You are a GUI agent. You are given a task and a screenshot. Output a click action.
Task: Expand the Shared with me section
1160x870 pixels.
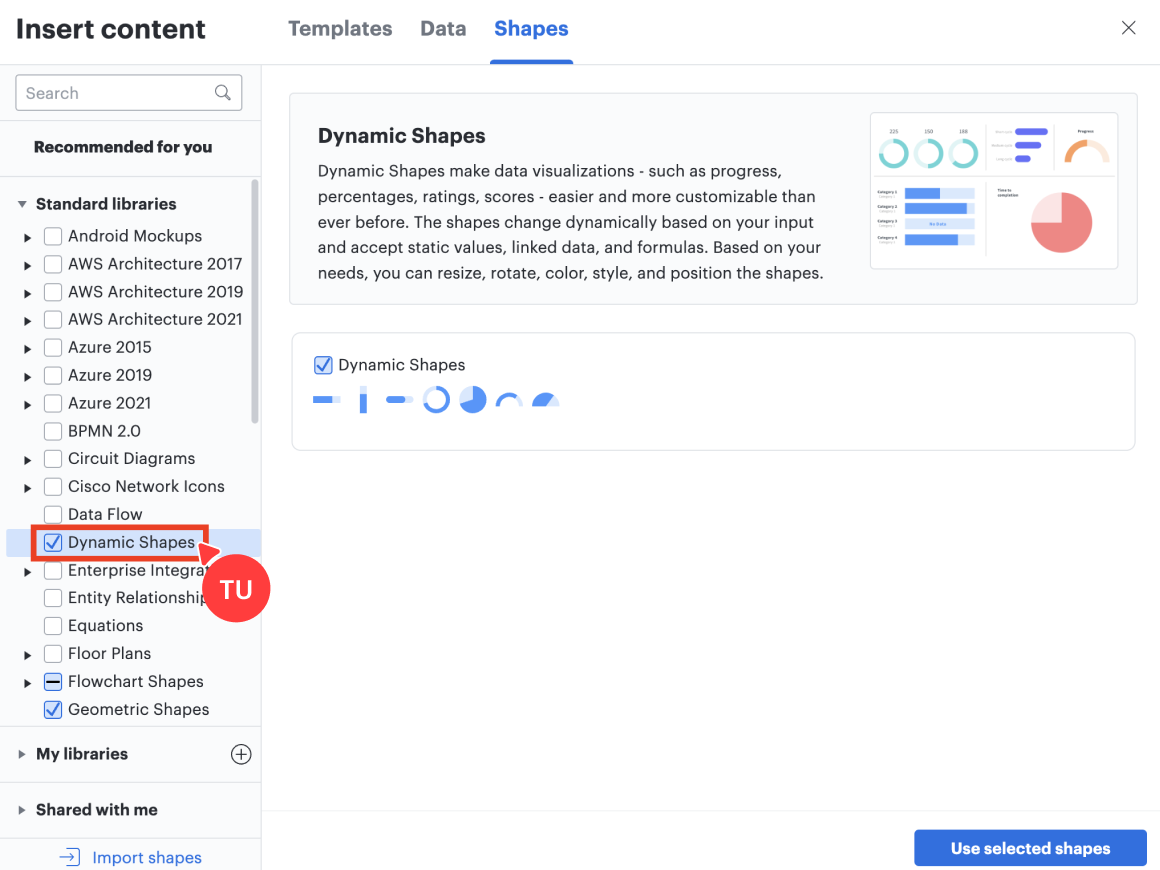point(22,810)
